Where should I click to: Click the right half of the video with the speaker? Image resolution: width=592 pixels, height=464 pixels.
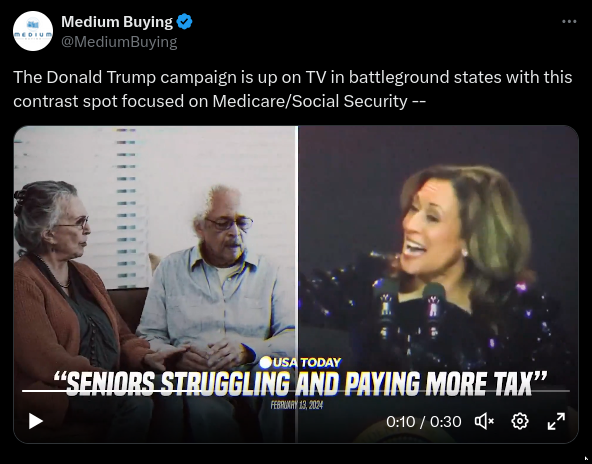(x=438, y=284)
